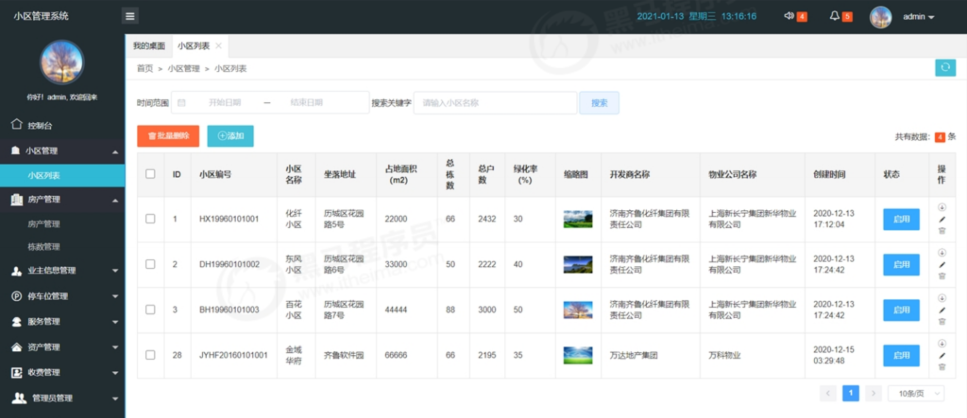The height and width of the screenshot is (418, 967).
Task: Click the next page arrow
Action: tap(873, 393)
